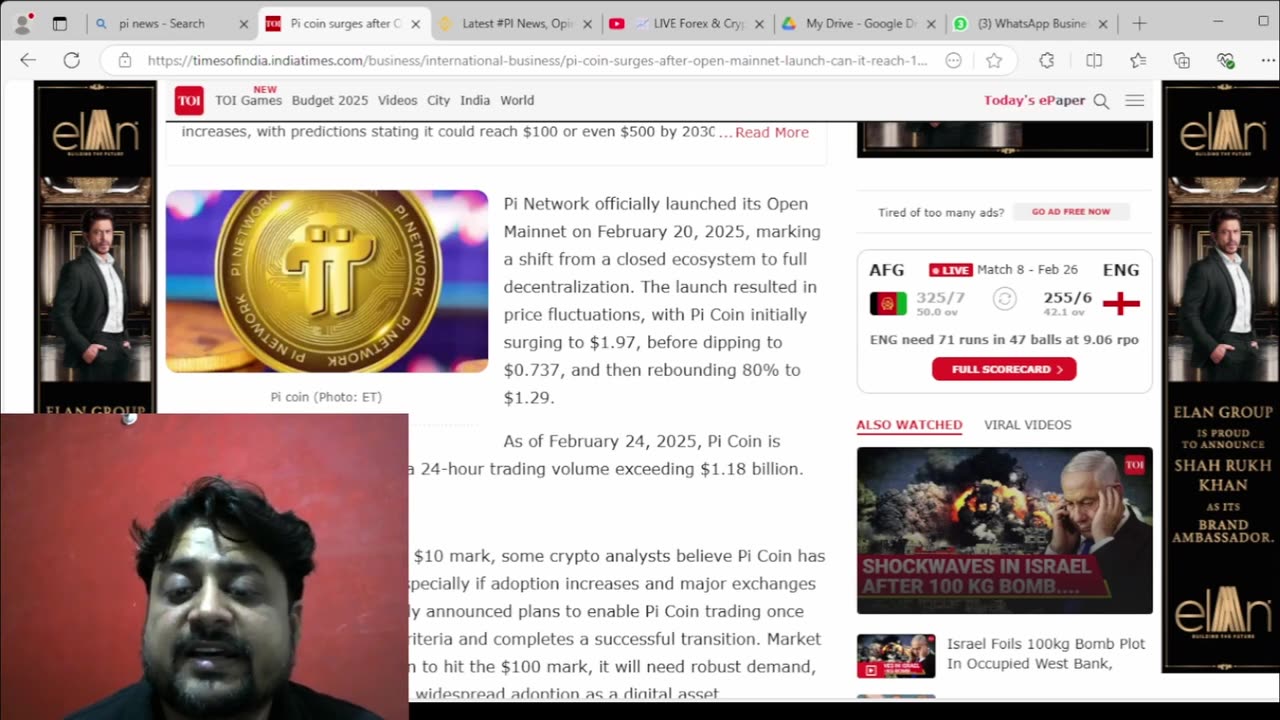1280x720 pixels.
Task: Open Today's ePaper link
Action: tap(1034, 100)
